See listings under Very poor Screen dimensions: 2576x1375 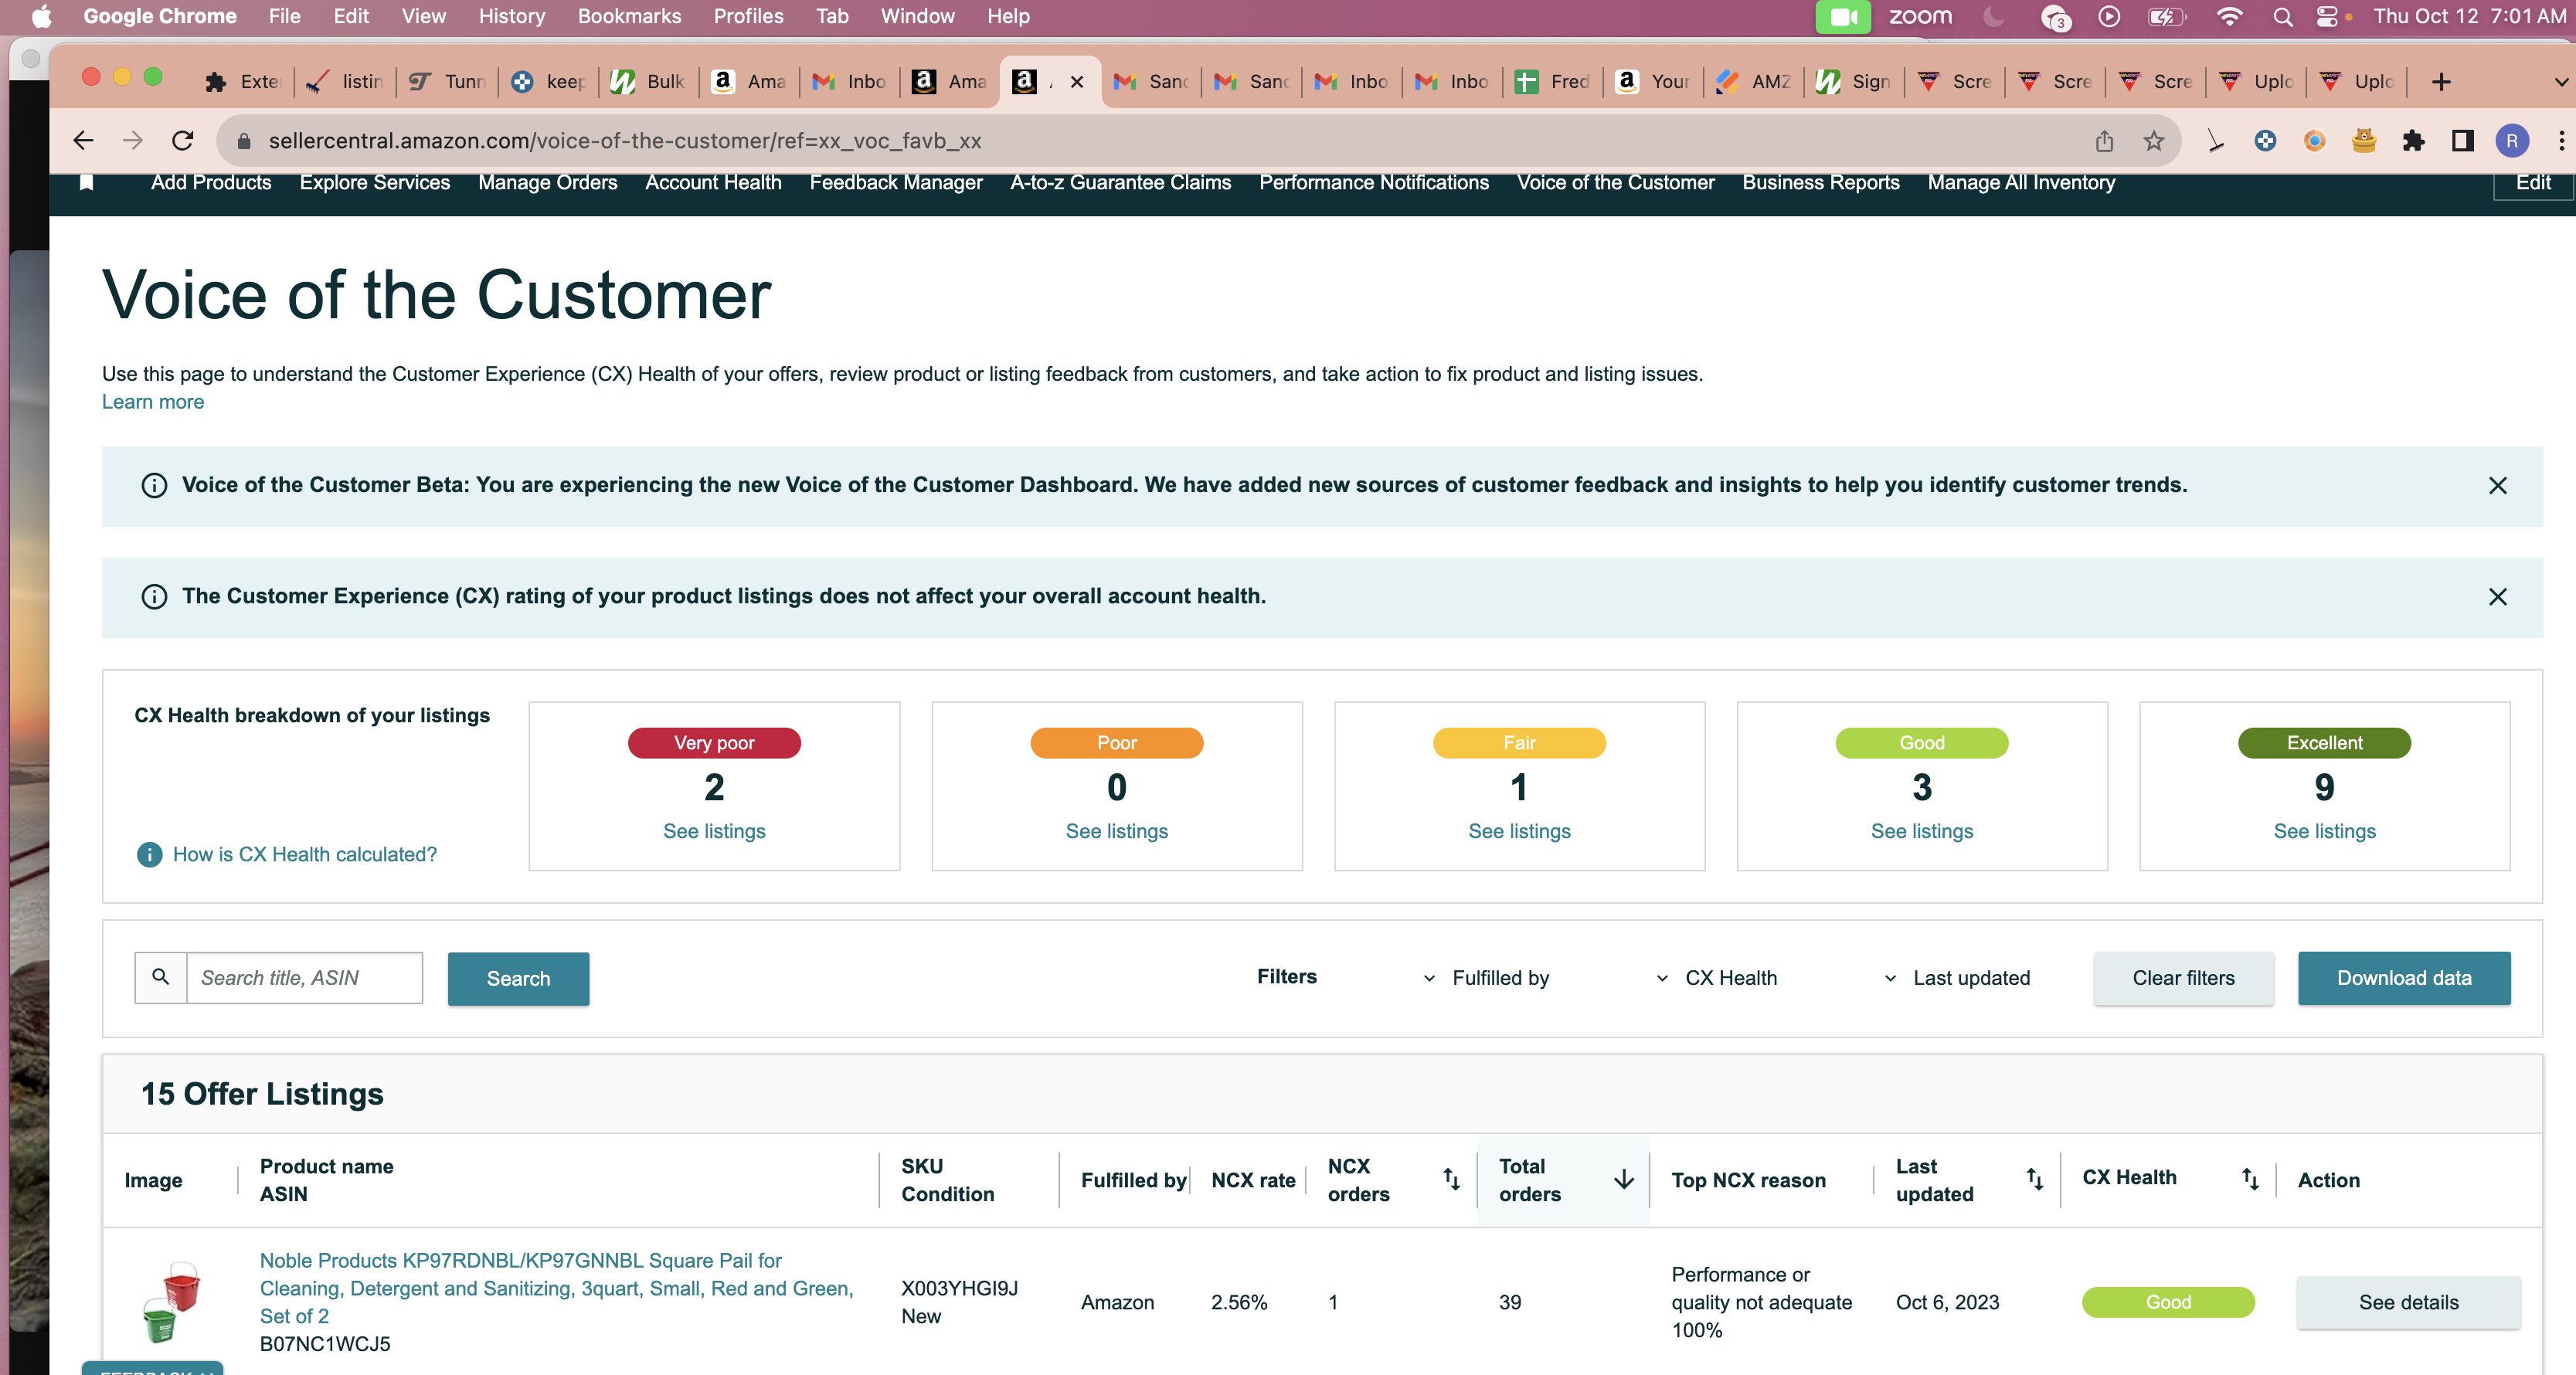point(714,831)
